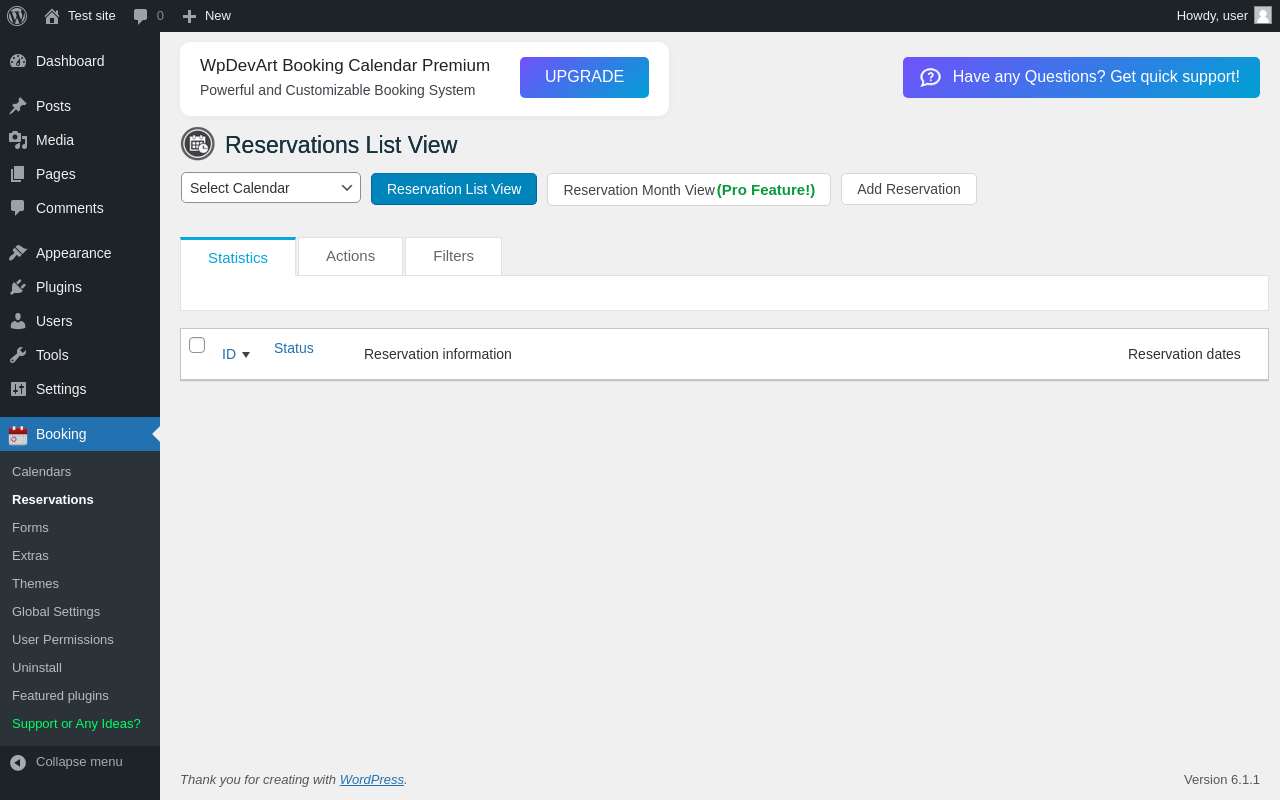Open User Permissions submenu item
This screenshot has height=800, width=1280.
pyautogui.click(x=63, y=639)
